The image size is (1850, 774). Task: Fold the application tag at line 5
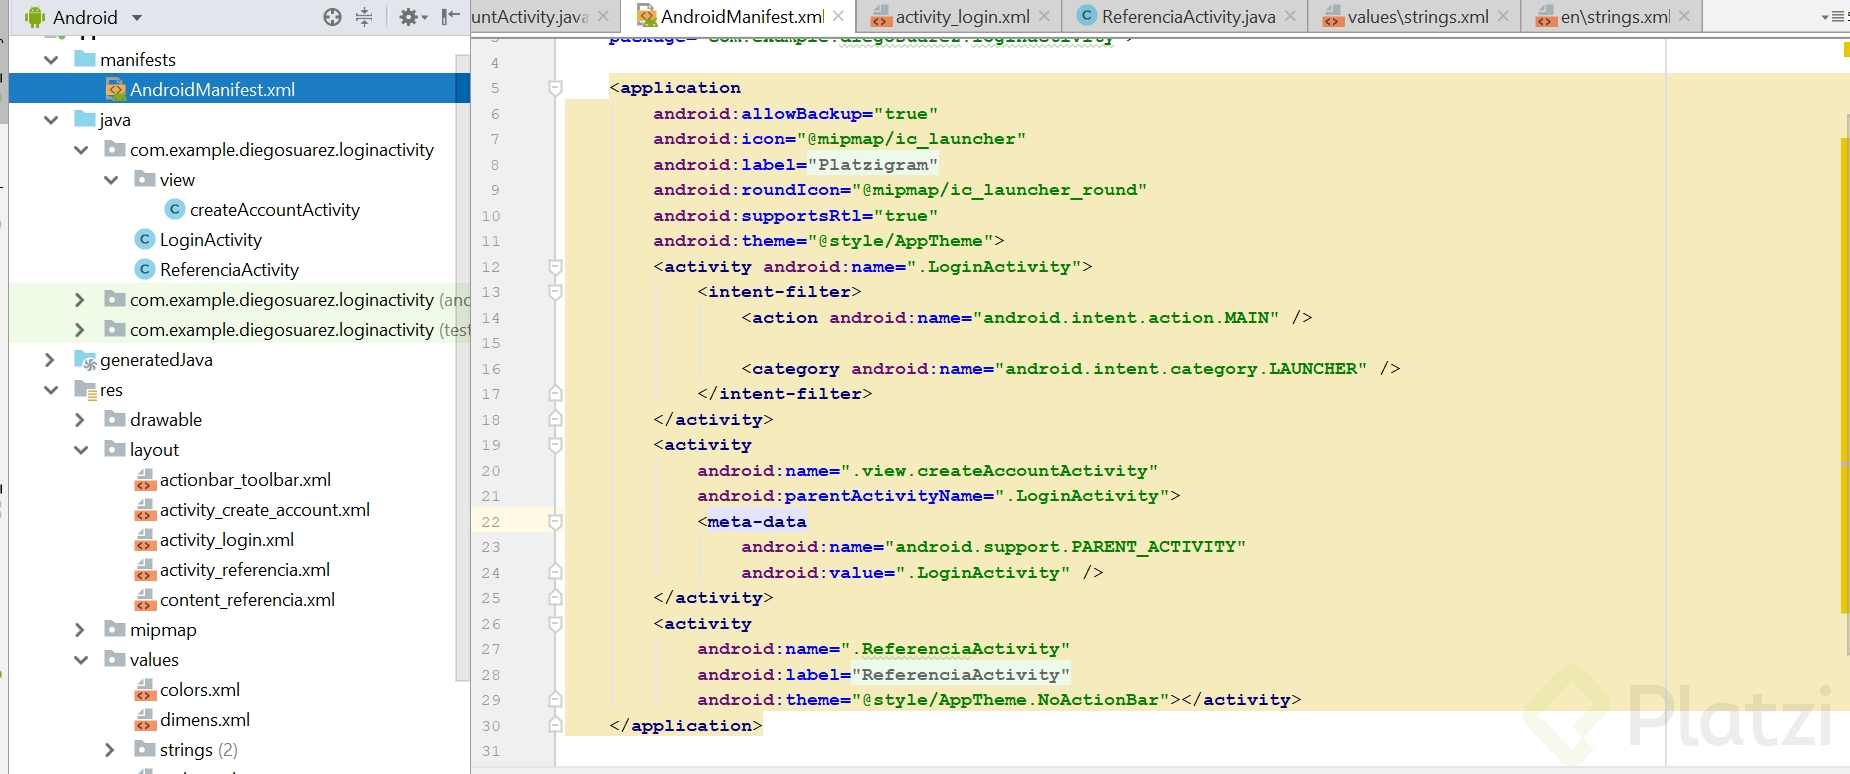coord(555,88)
